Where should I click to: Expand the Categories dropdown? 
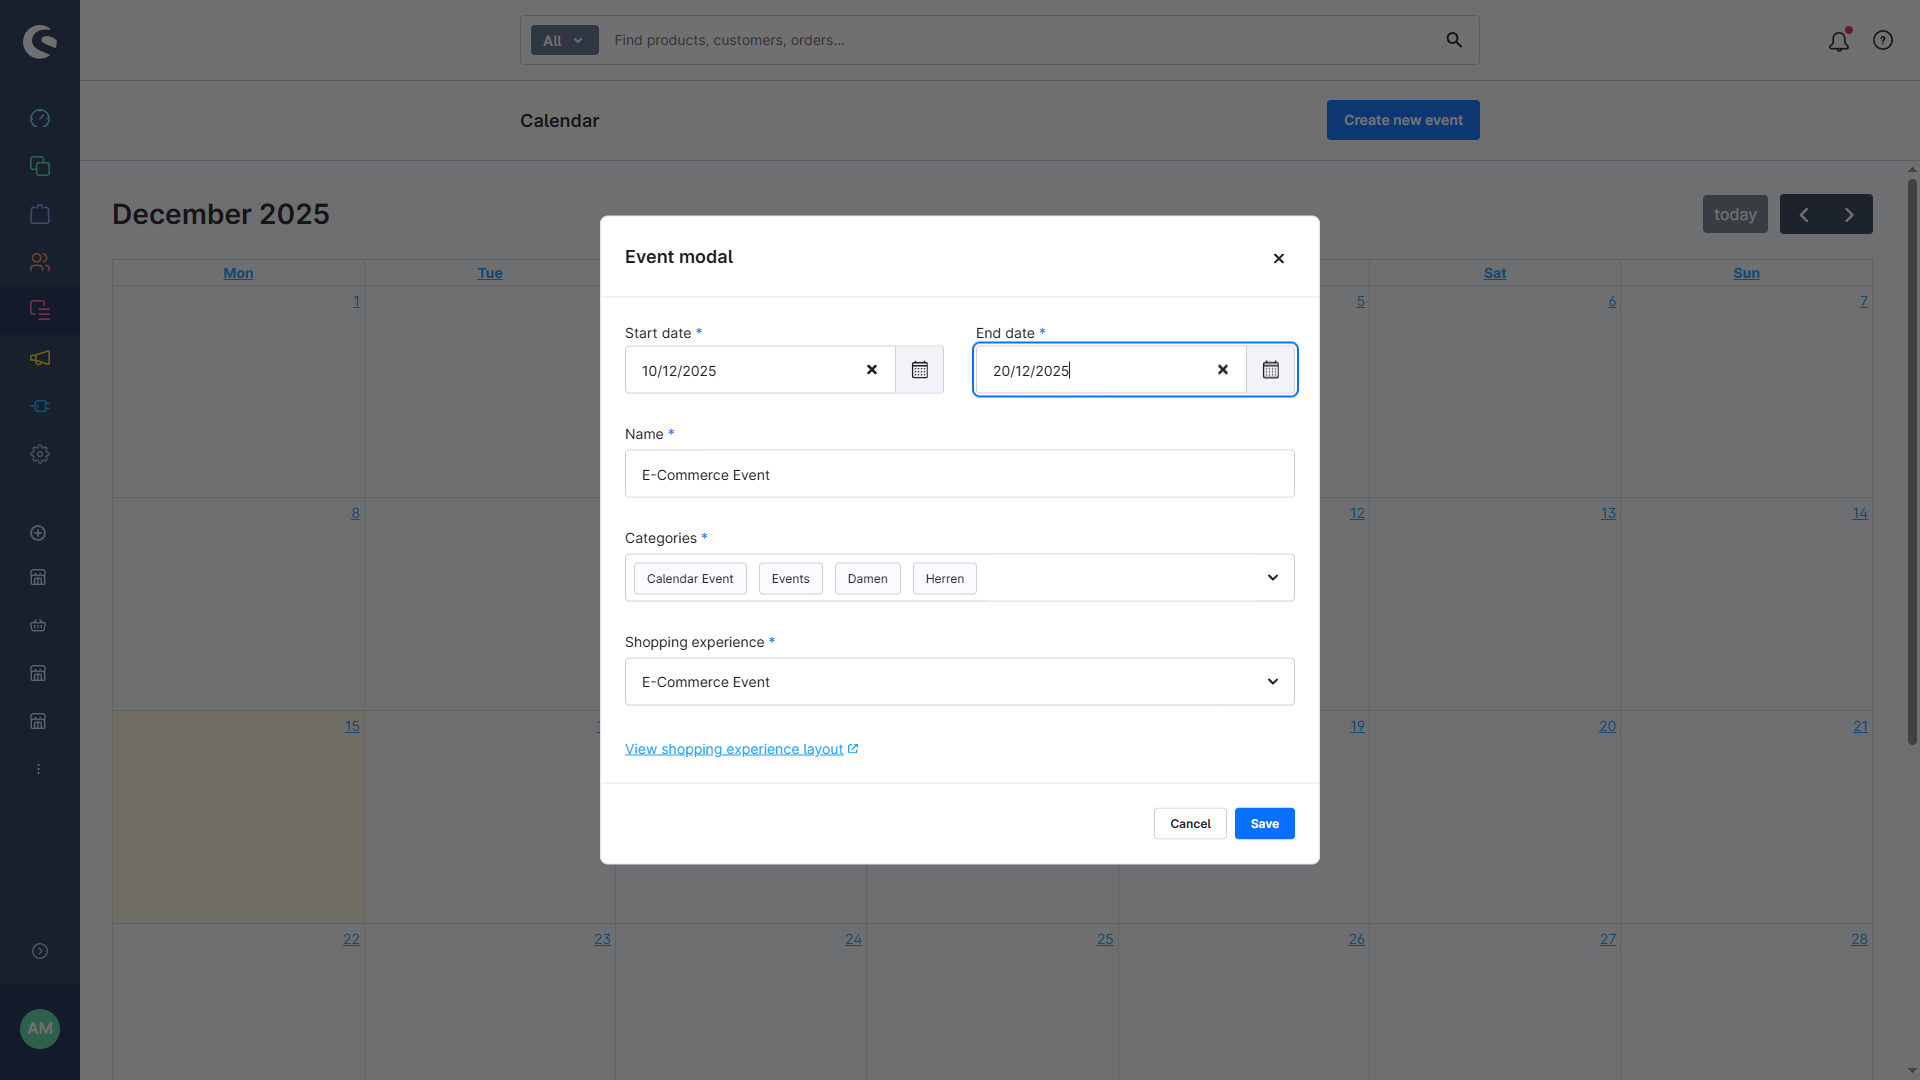1272,578
